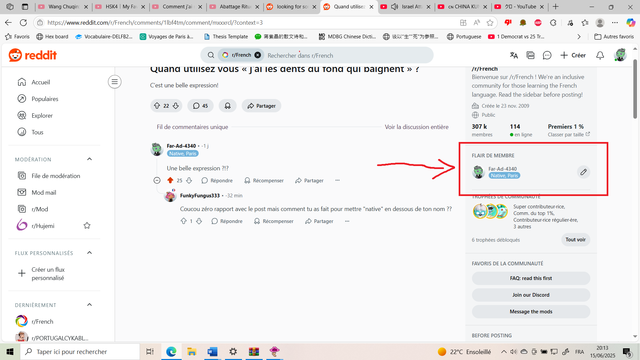Reply to FunkyFungus333's comment
640x360 pixels.
point(227,221)
